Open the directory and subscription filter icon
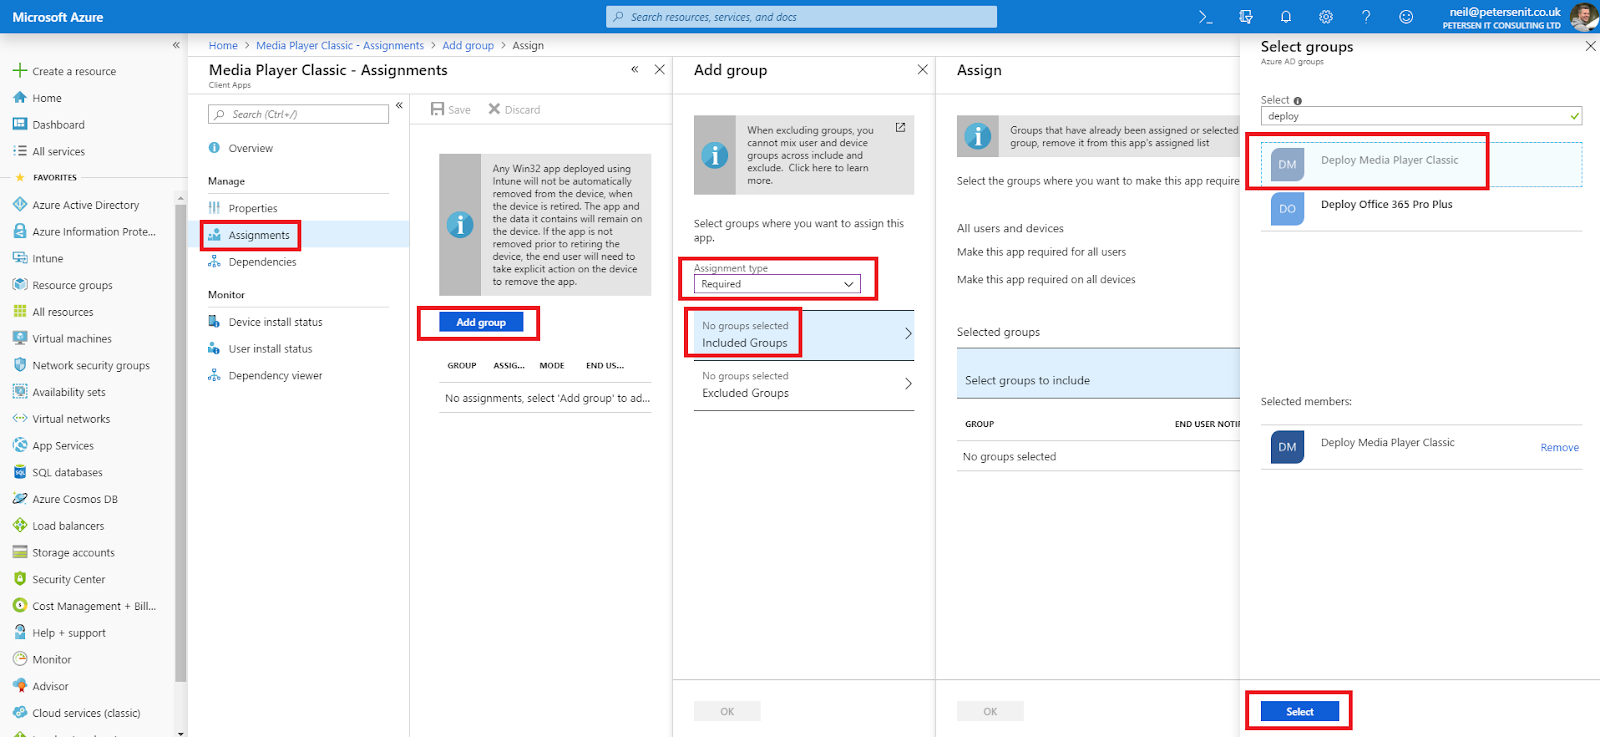Screen dimensions: 1600x737 click(x=1246, y=17)
